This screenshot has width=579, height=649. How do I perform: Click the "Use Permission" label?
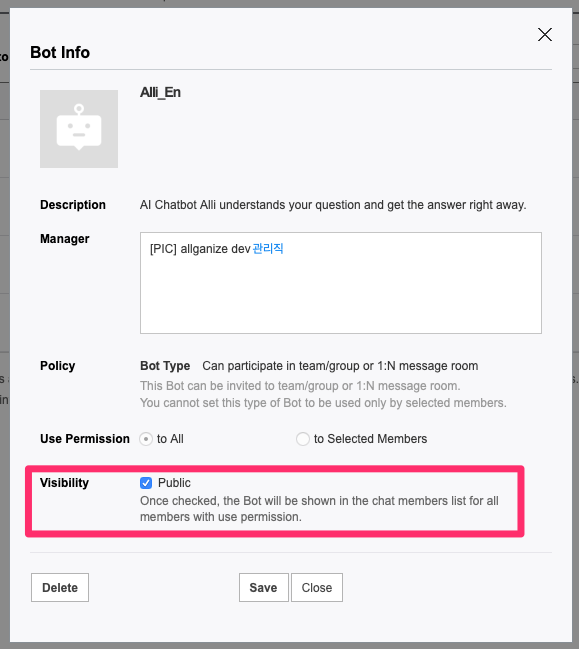(x=85, y=439)
